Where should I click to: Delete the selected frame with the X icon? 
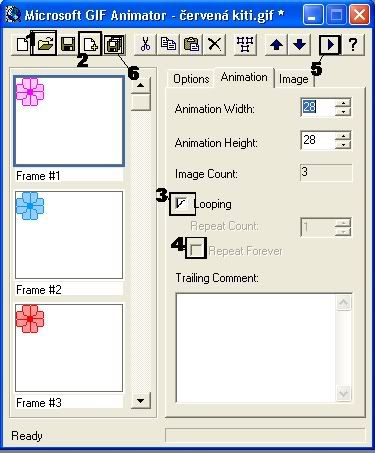[x=214, y=44]
